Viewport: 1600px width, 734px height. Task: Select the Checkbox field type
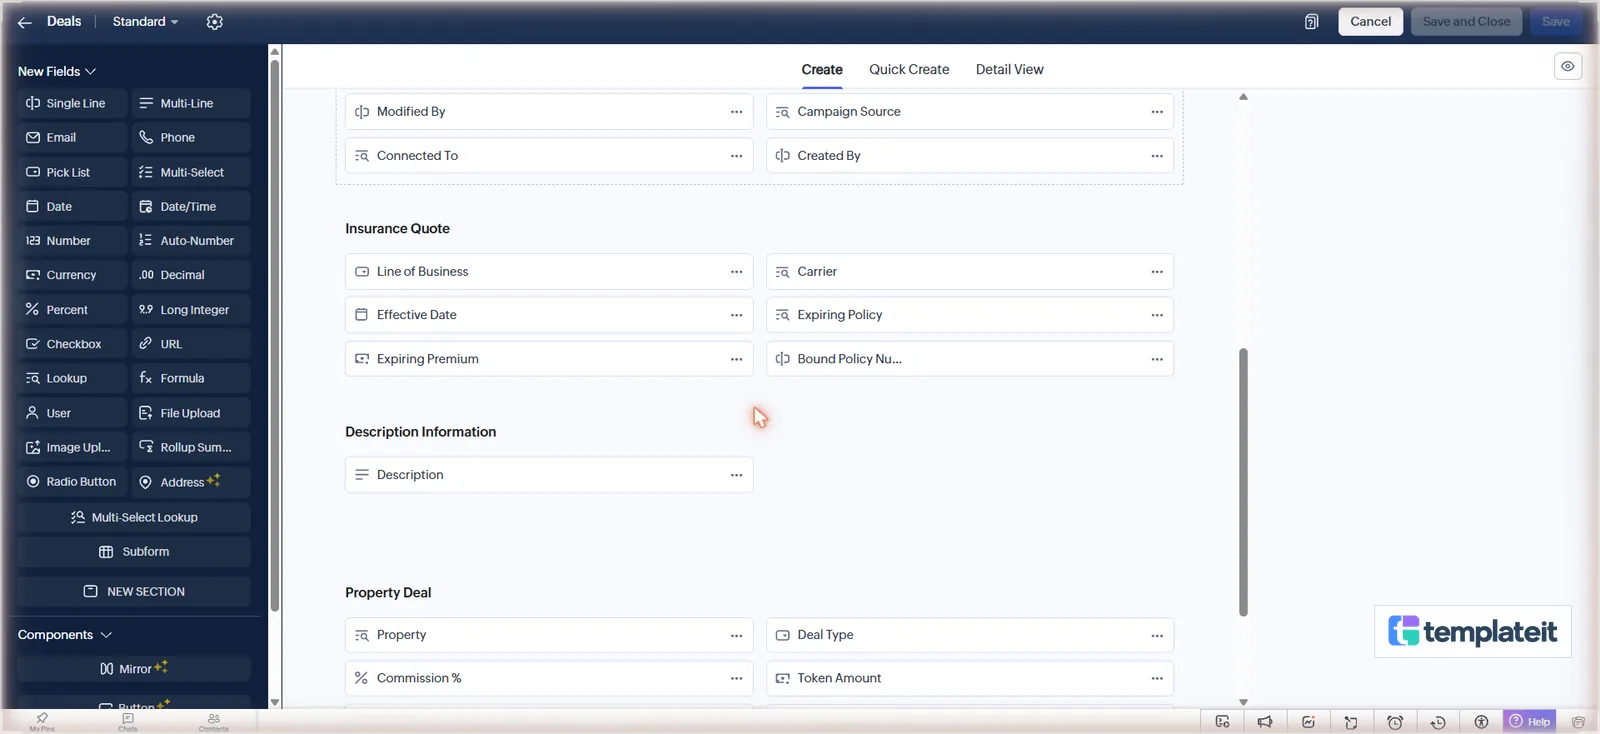point(72,344)
